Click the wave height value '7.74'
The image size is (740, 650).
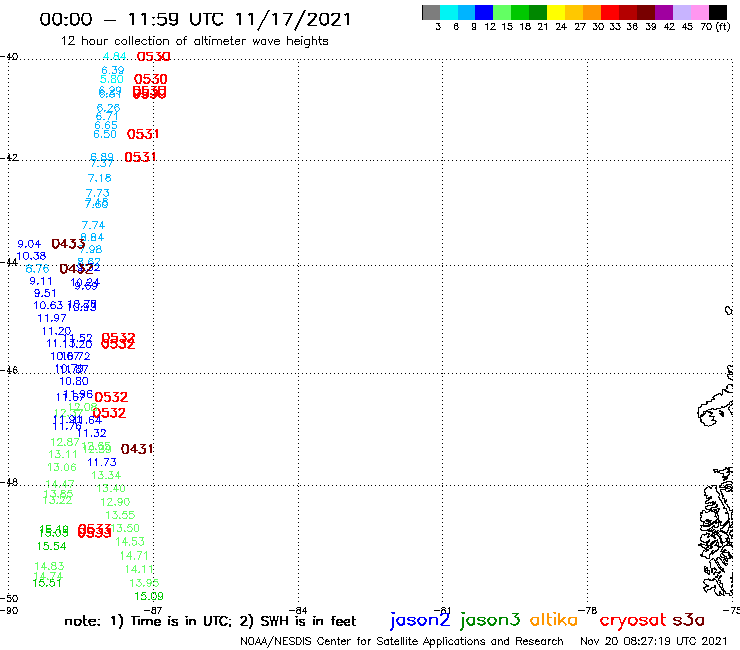point(93,225)
